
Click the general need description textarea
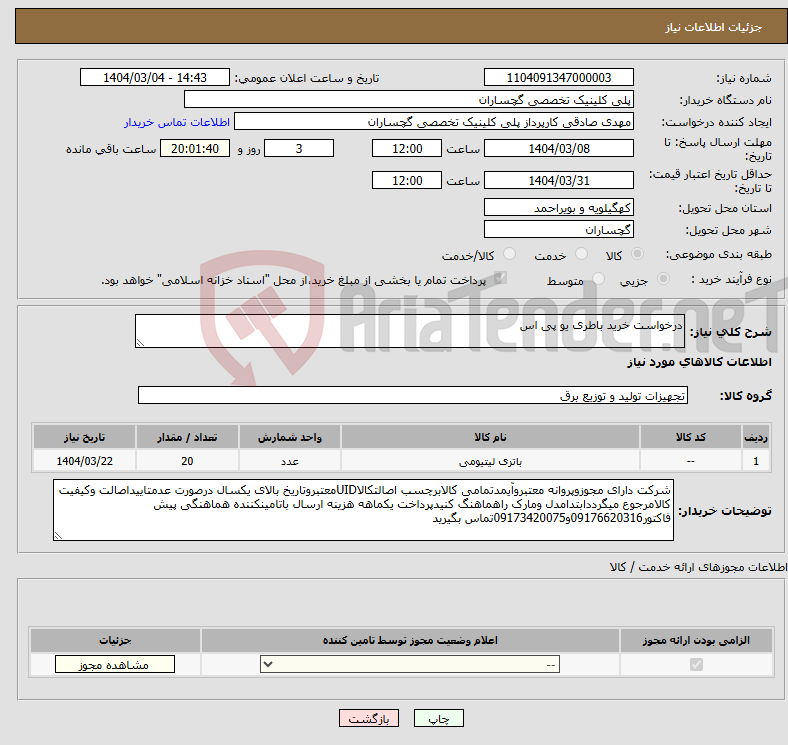click(410, 331)
